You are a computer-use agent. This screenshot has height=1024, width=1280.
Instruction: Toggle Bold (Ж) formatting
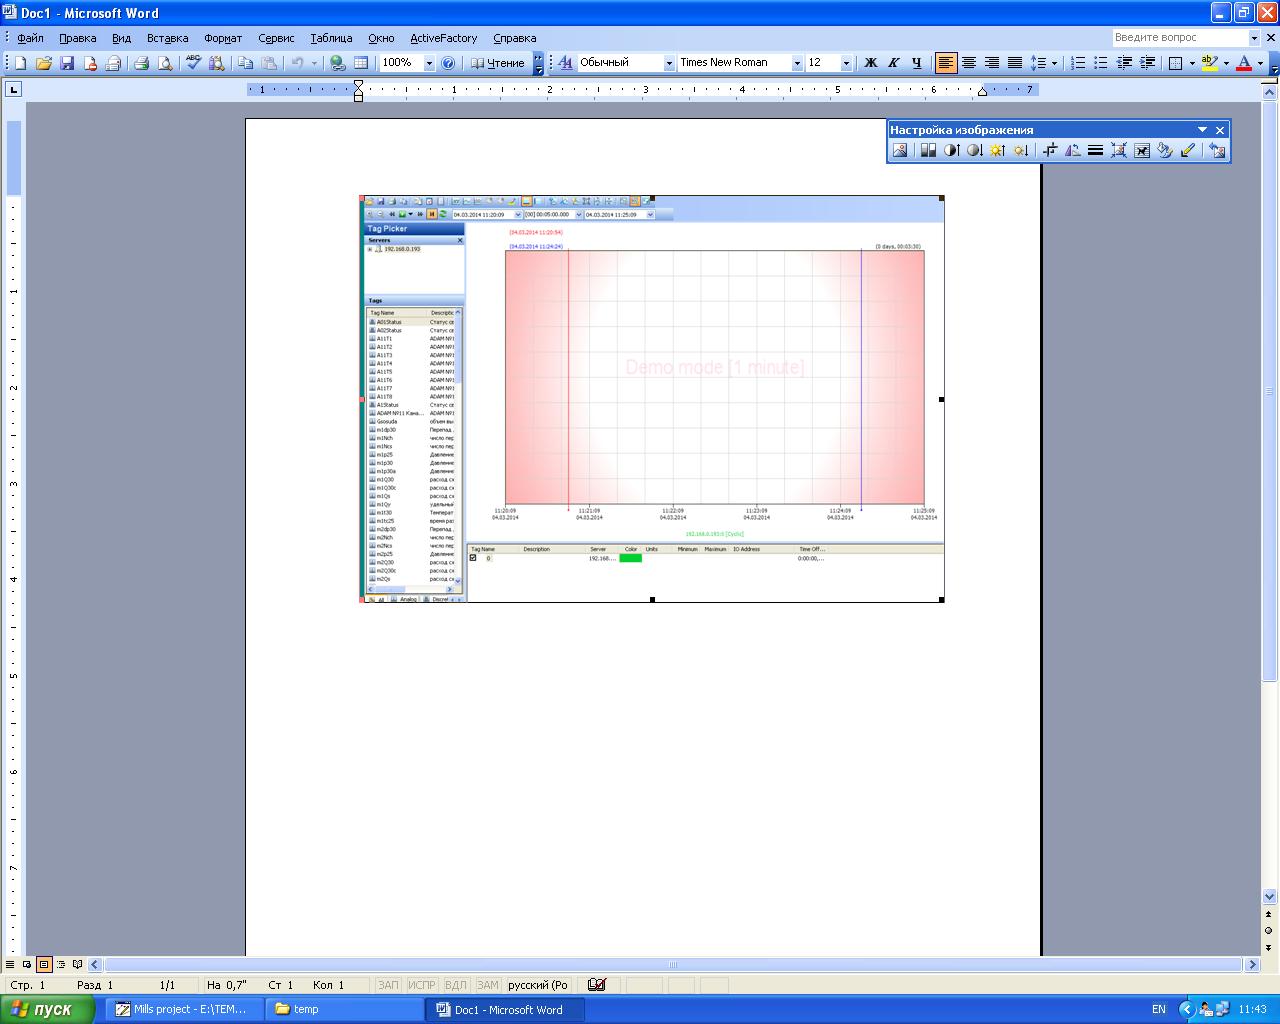click(870, 63)
